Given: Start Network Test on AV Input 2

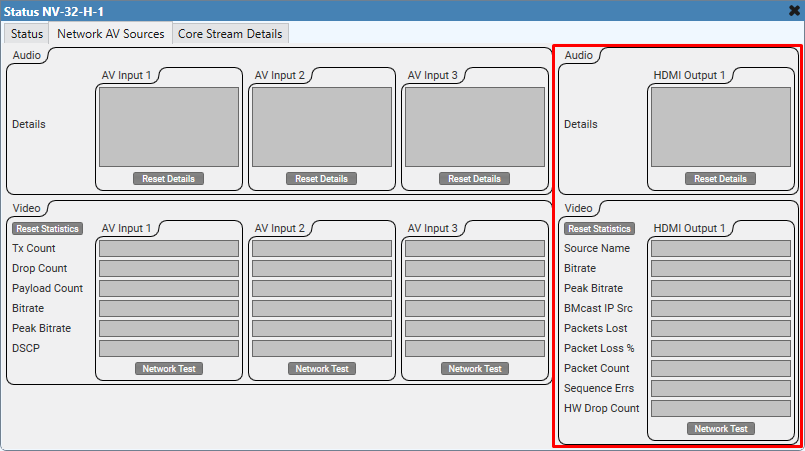Looking at the screenshot, I should (321, 369).
